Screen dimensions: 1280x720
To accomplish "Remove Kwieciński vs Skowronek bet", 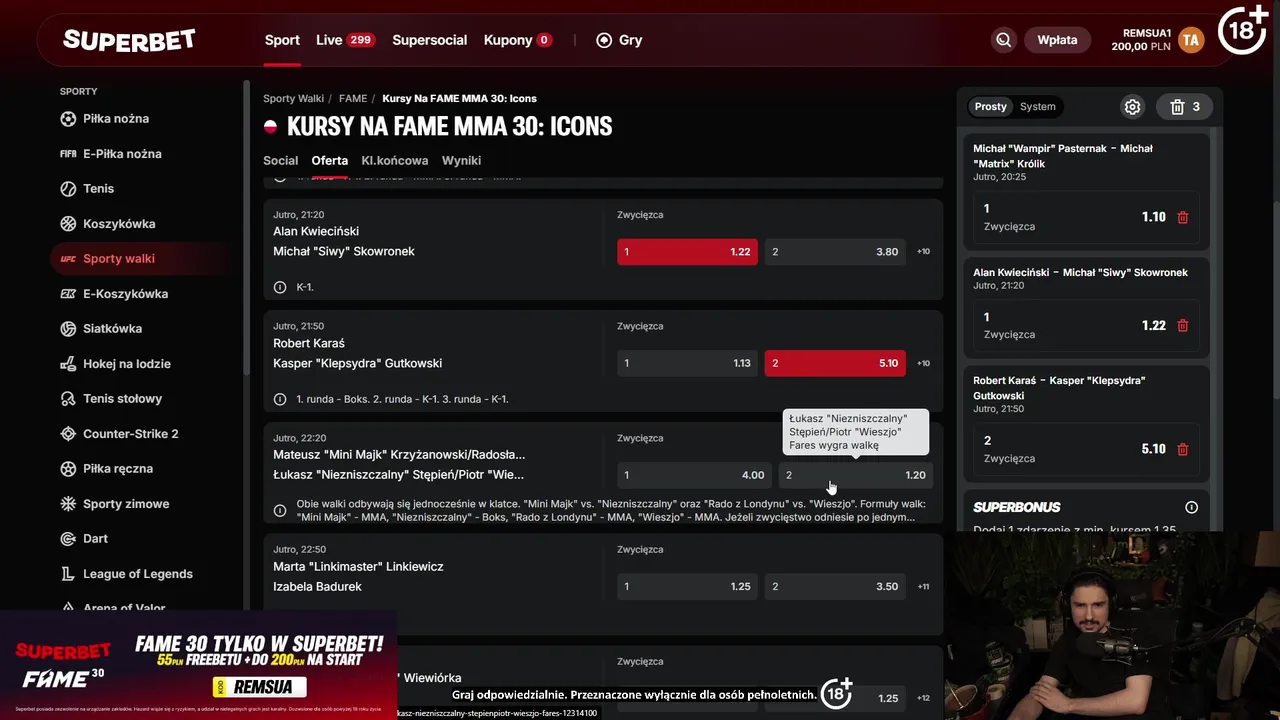I will coord(1183,325).
